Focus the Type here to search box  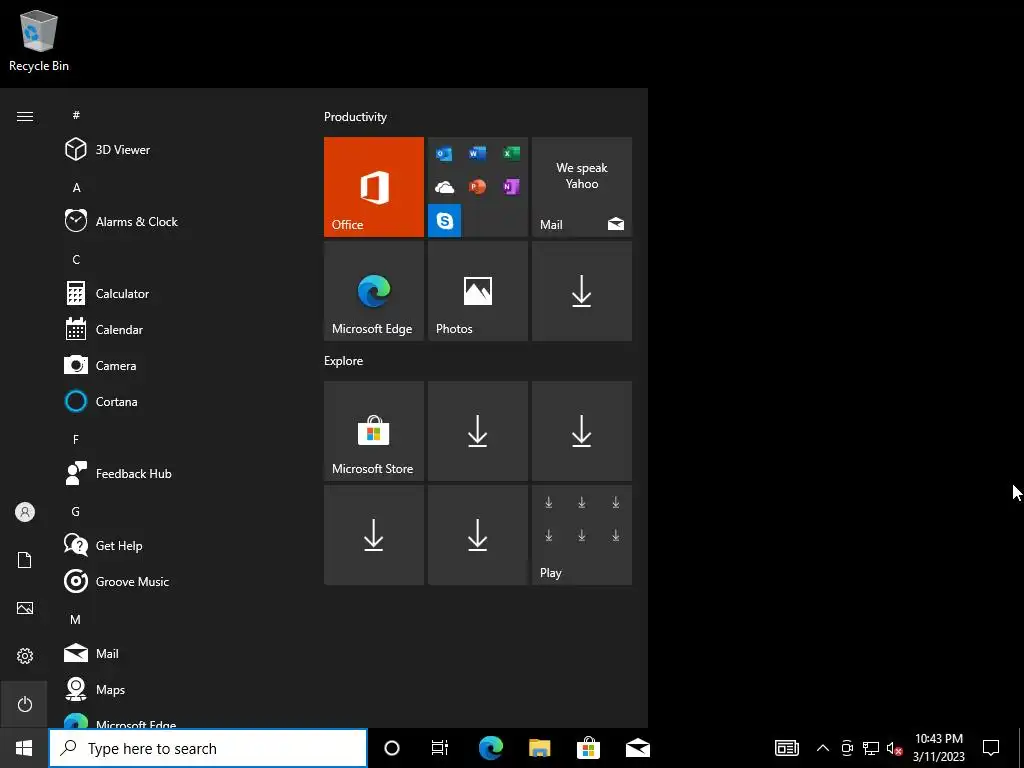[208, 748]
